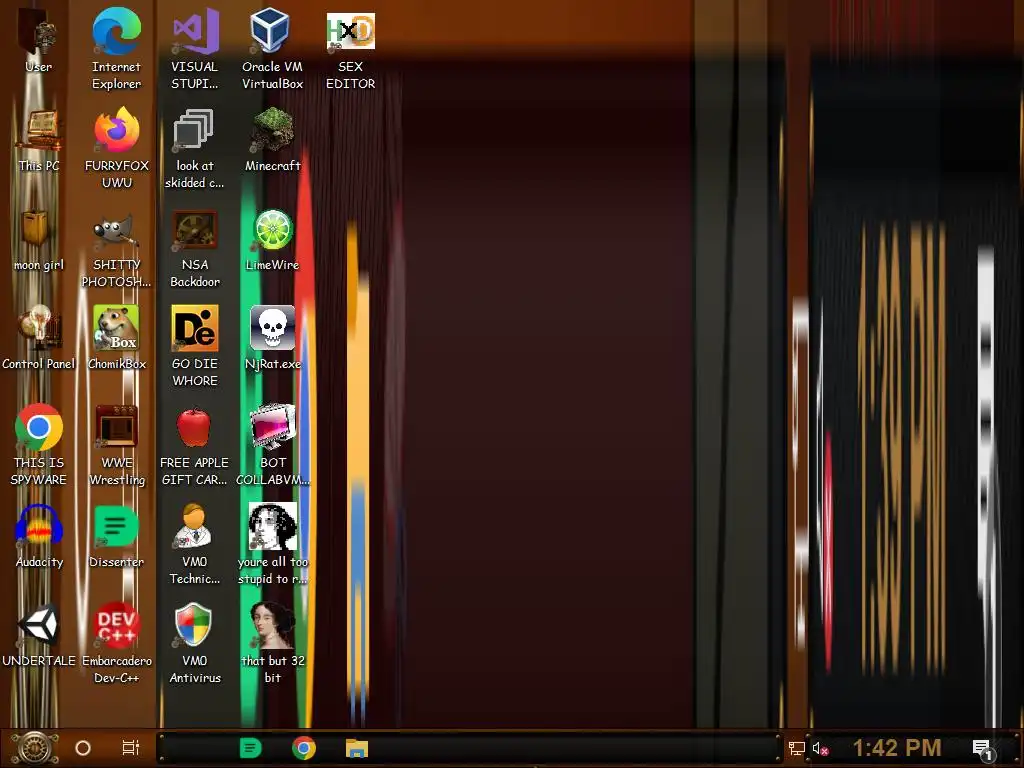Launch the Minecraft desktop icon
The width and height of the screenshot is (1024, 768).
272,141
